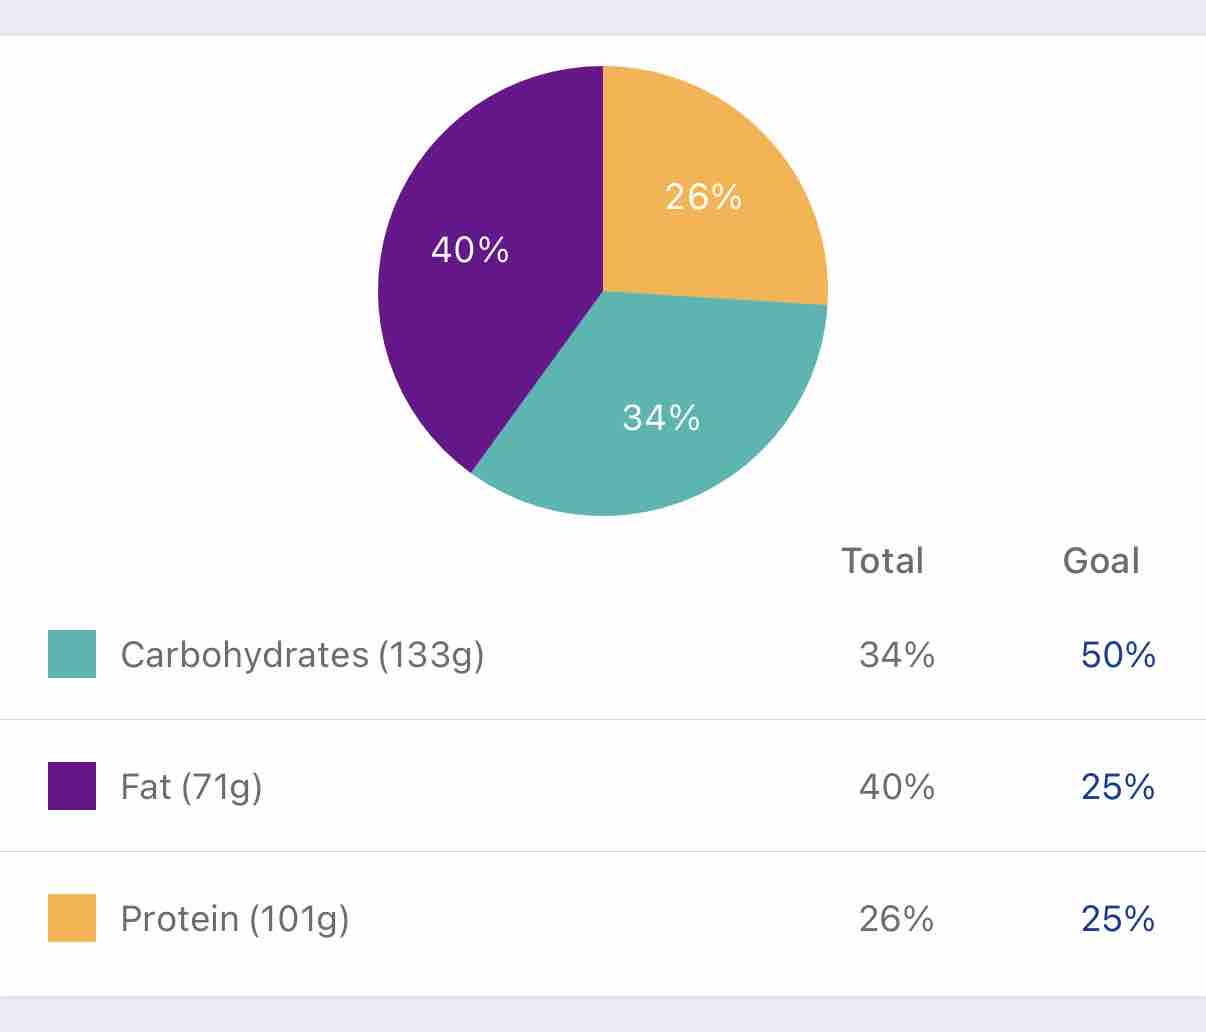Image resolution: width=1206 pixels, height=1032 pixels.
Task: Tap the 34% label inside the pie chart
Action: pyautogui.click(x=661, y=417)
